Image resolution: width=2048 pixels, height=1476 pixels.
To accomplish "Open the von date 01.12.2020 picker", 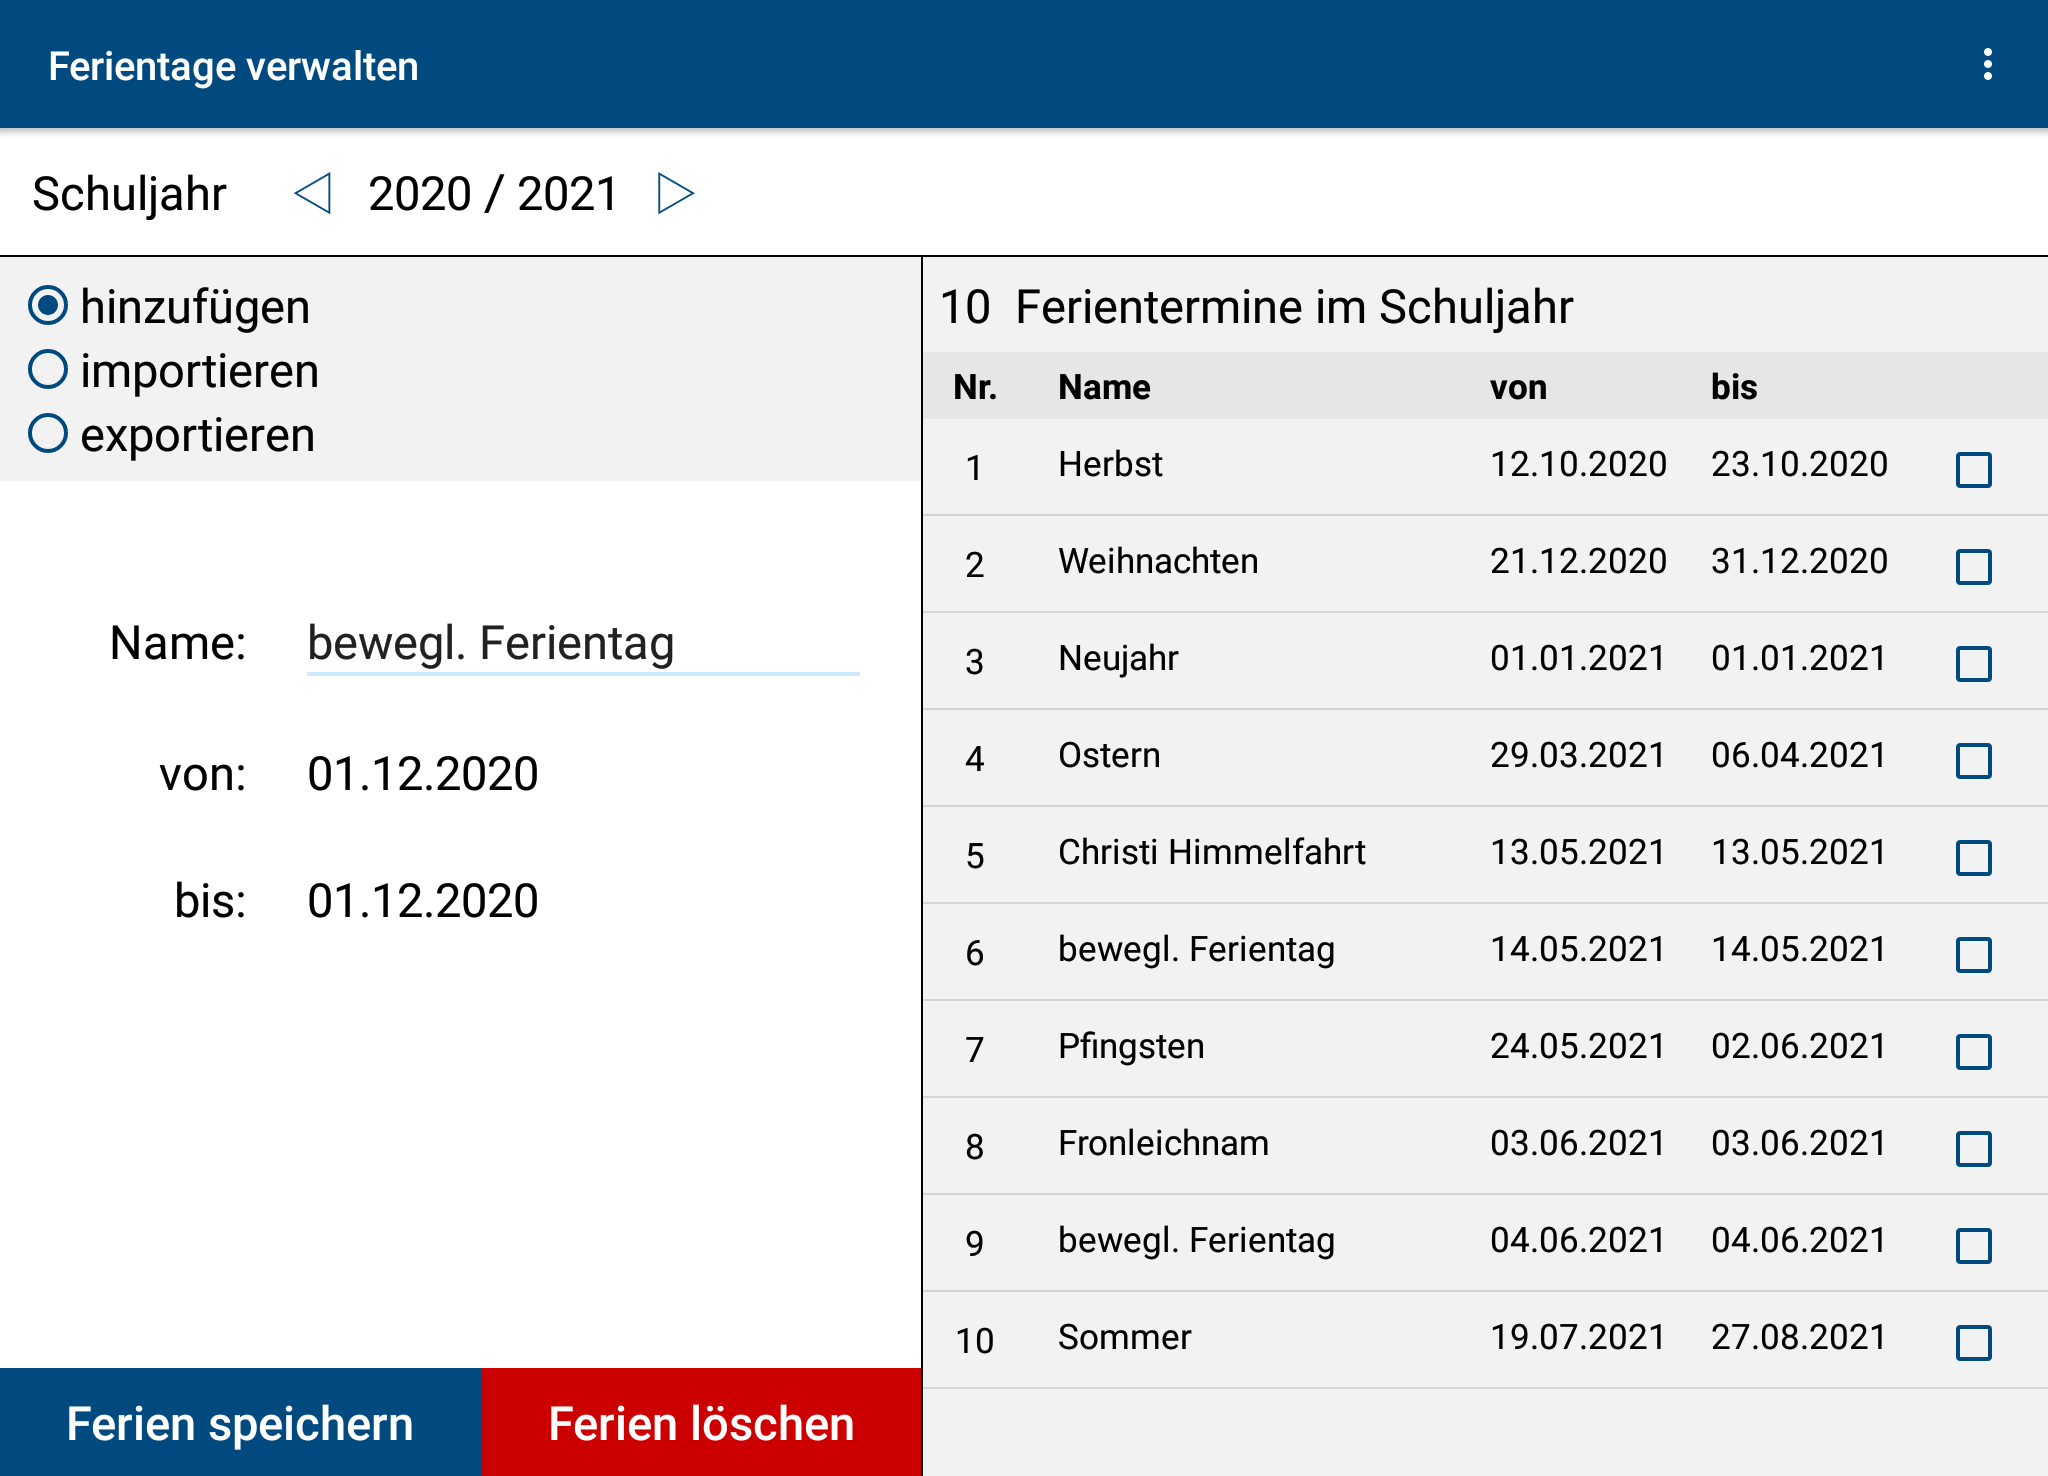I will click(423, 774).
